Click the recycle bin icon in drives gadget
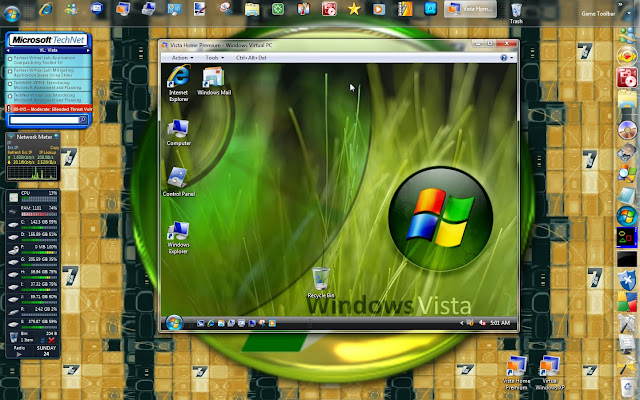This screenshot has height=400, width=640. point(13,337)
